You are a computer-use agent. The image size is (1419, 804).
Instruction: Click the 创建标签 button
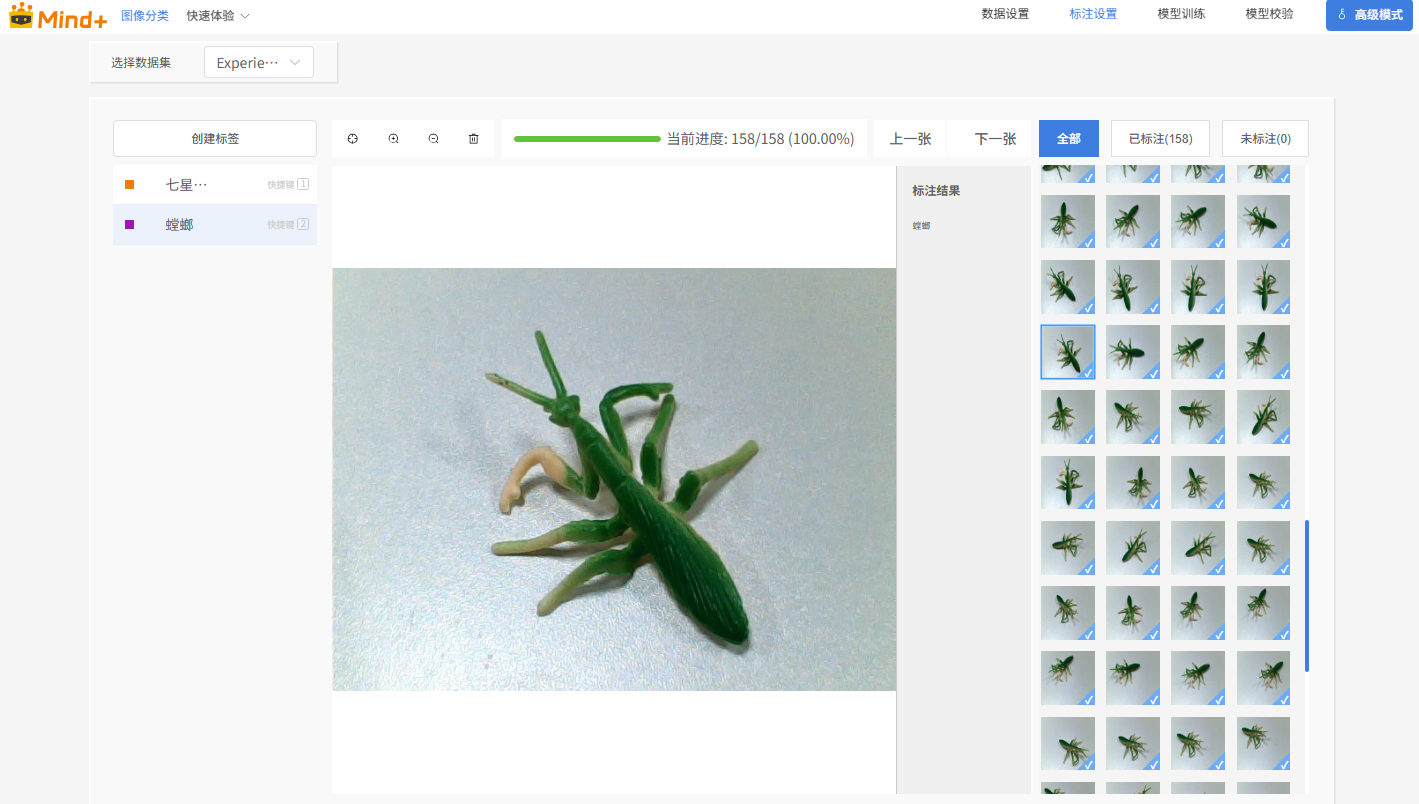(215, 139)
